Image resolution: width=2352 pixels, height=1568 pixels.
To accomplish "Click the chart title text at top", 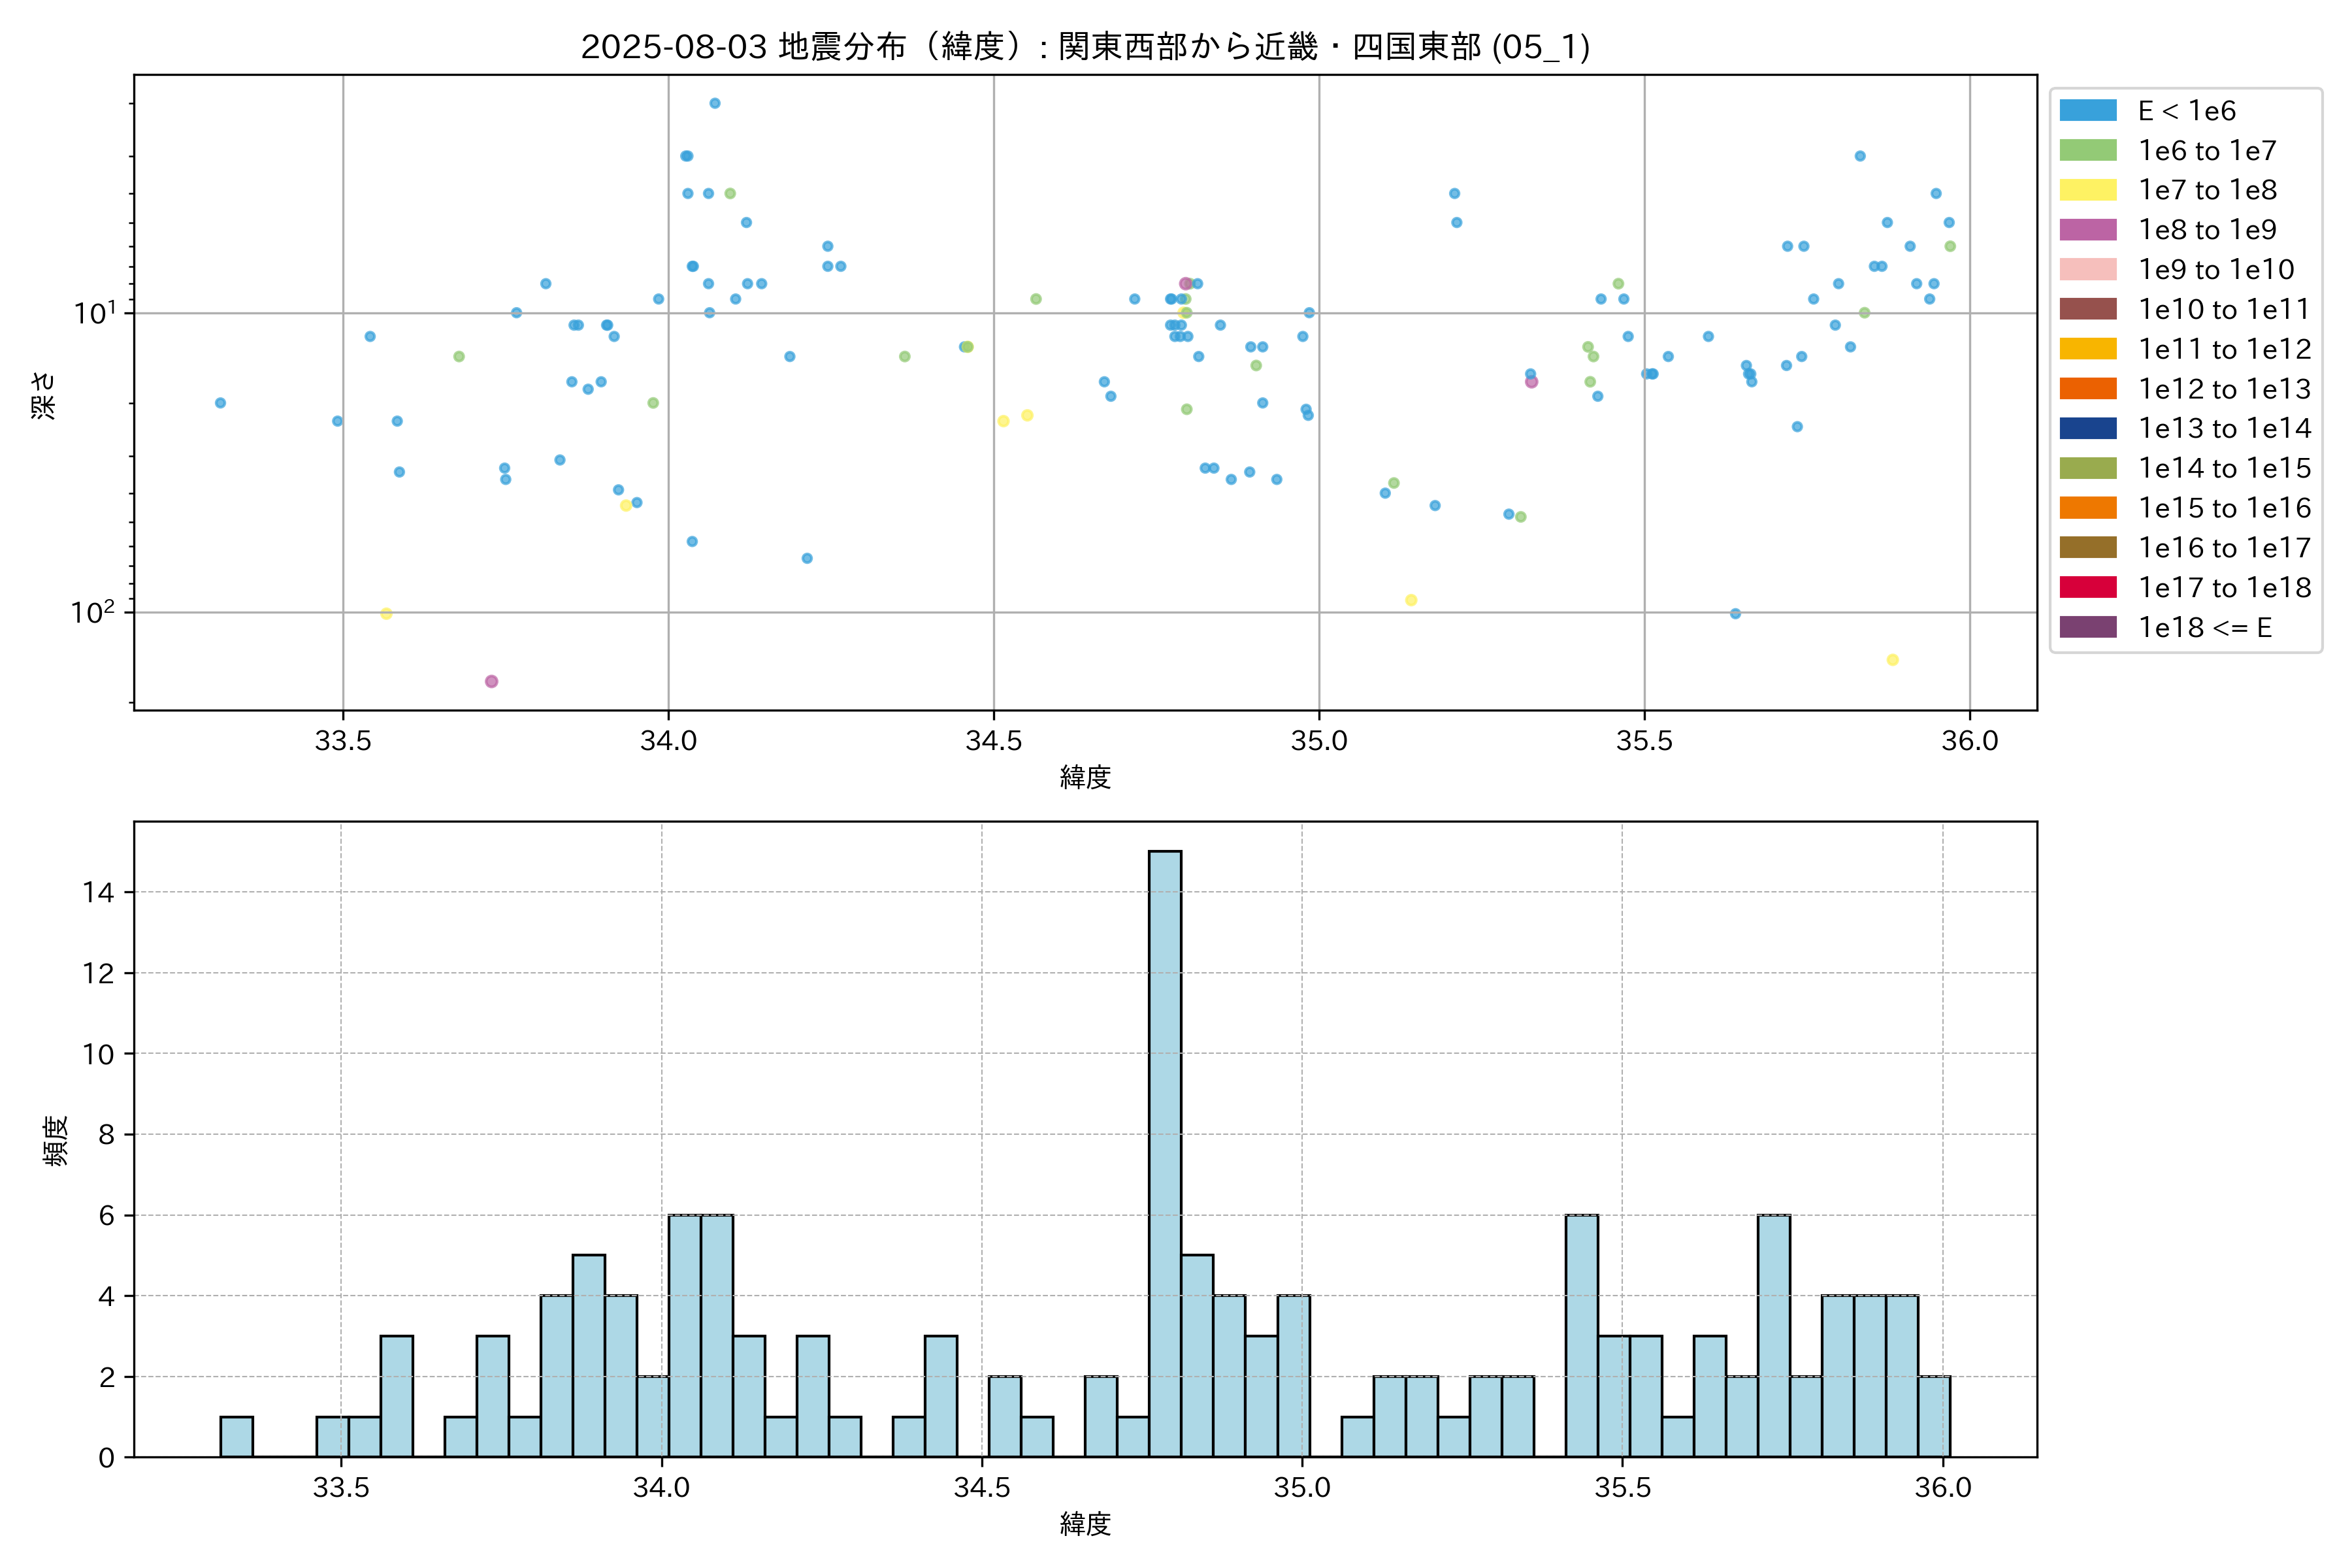I will pyautogui.click(x=1085, y=47).
